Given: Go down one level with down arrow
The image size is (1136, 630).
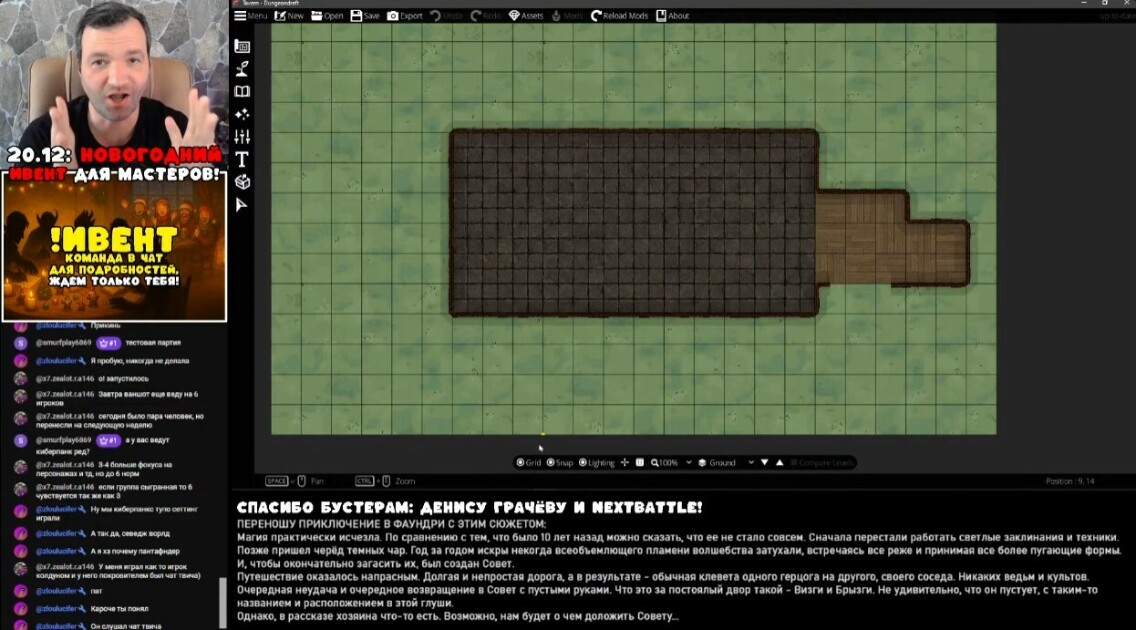Looking at the screenshot, I should point(764,463).
